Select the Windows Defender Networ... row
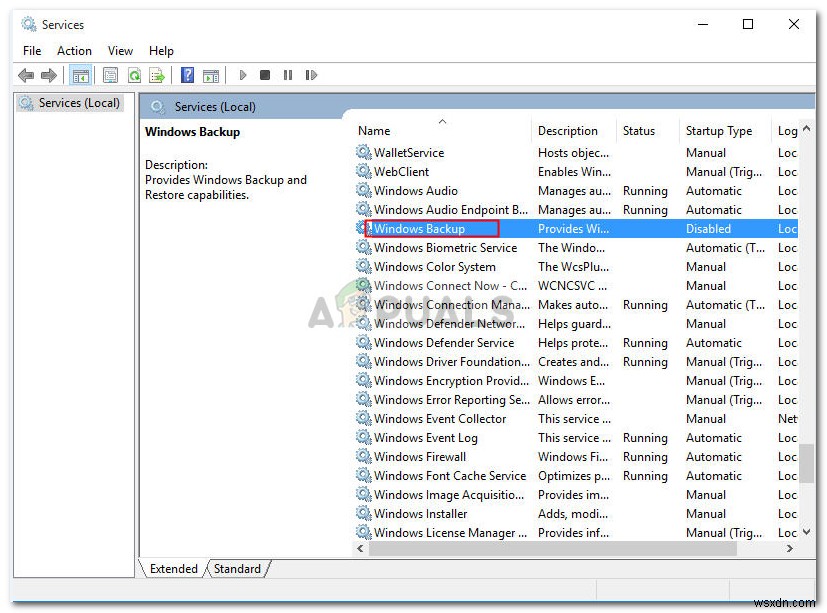Screen dimensions: 827x613 (576, 323)
